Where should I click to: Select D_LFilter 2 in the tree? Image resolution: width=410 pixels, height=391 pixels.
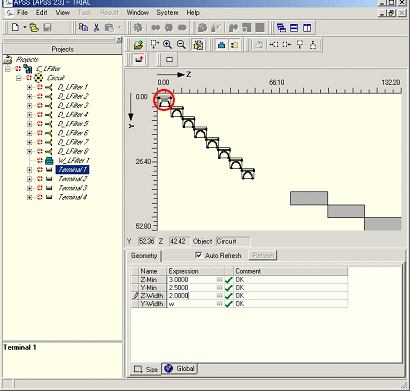point(73,96)
